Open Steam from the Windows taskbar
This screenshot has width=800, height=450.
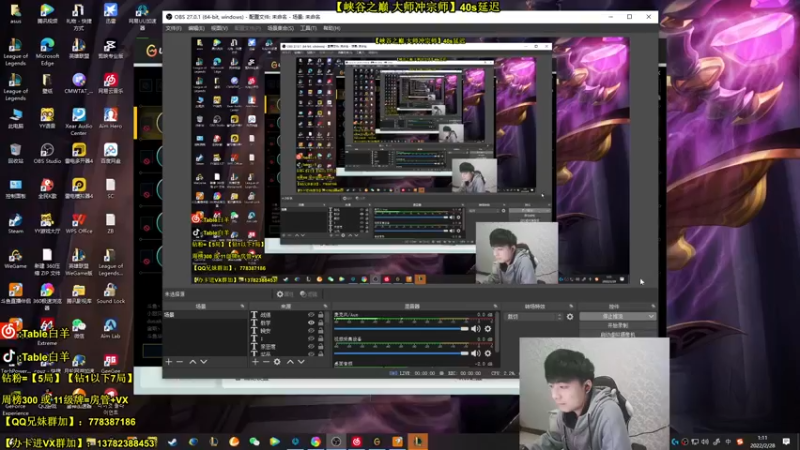172,441
